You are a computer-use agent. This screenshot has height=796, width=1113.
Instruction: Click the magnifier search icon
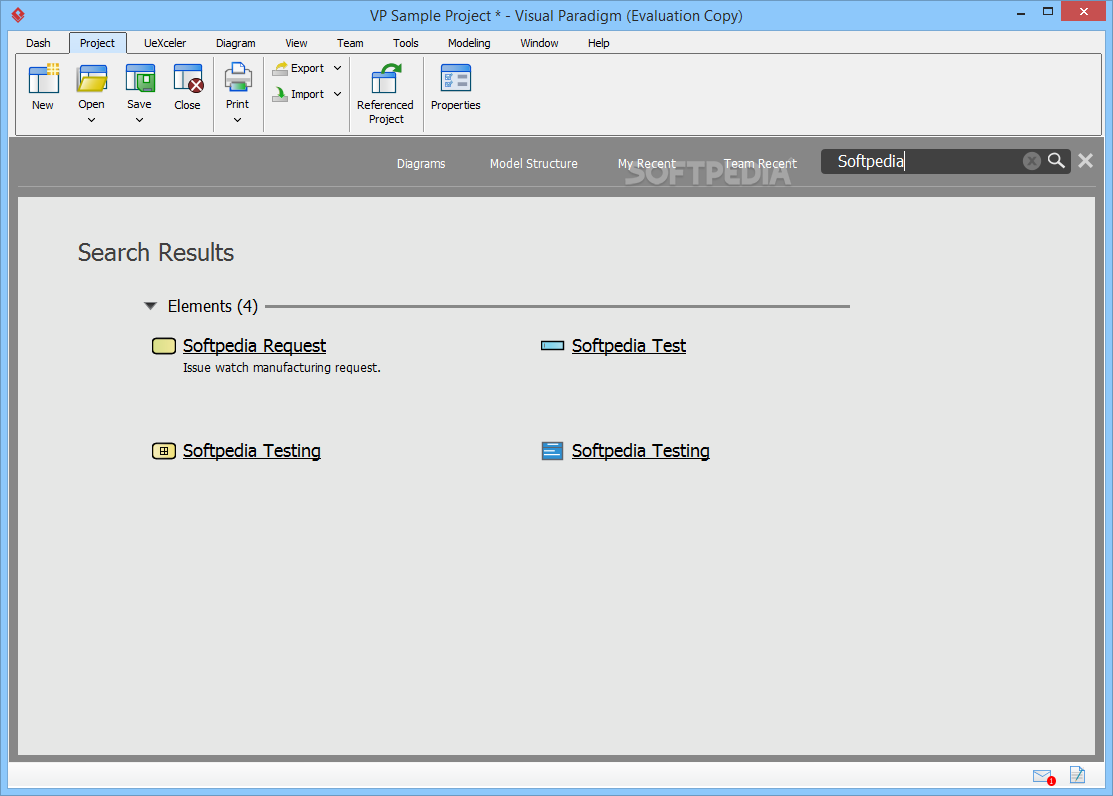click(x=1056, y=161)
